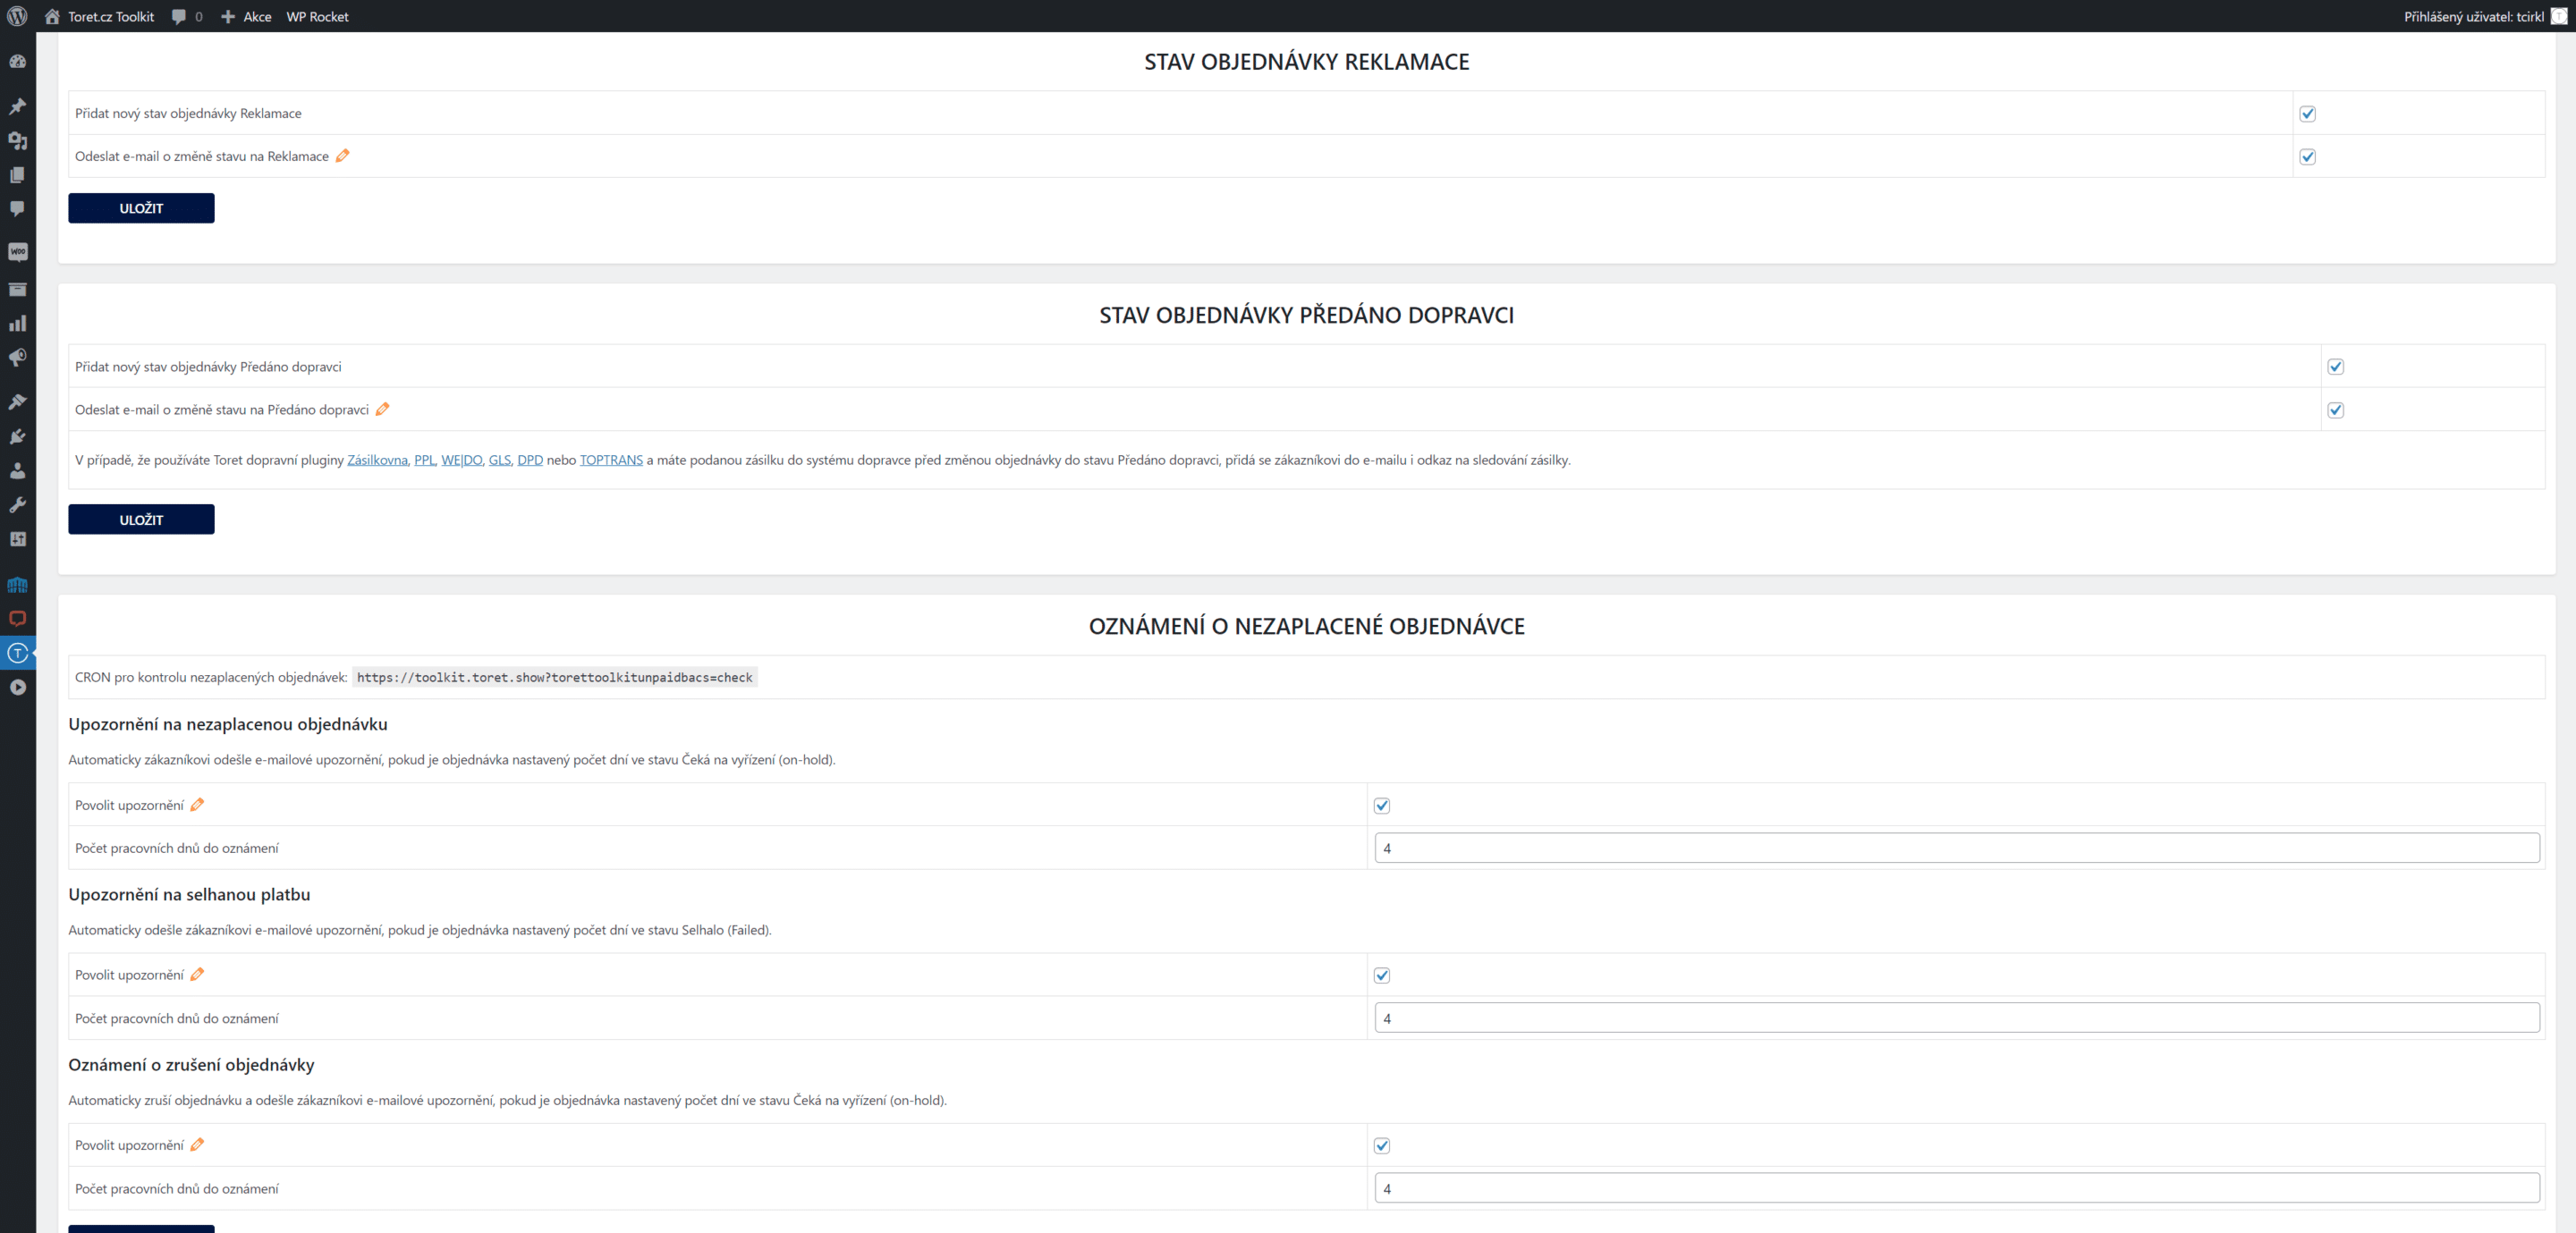
Task: Open the 'WP Rocket' admin bar menu
Action: [317, 16]
